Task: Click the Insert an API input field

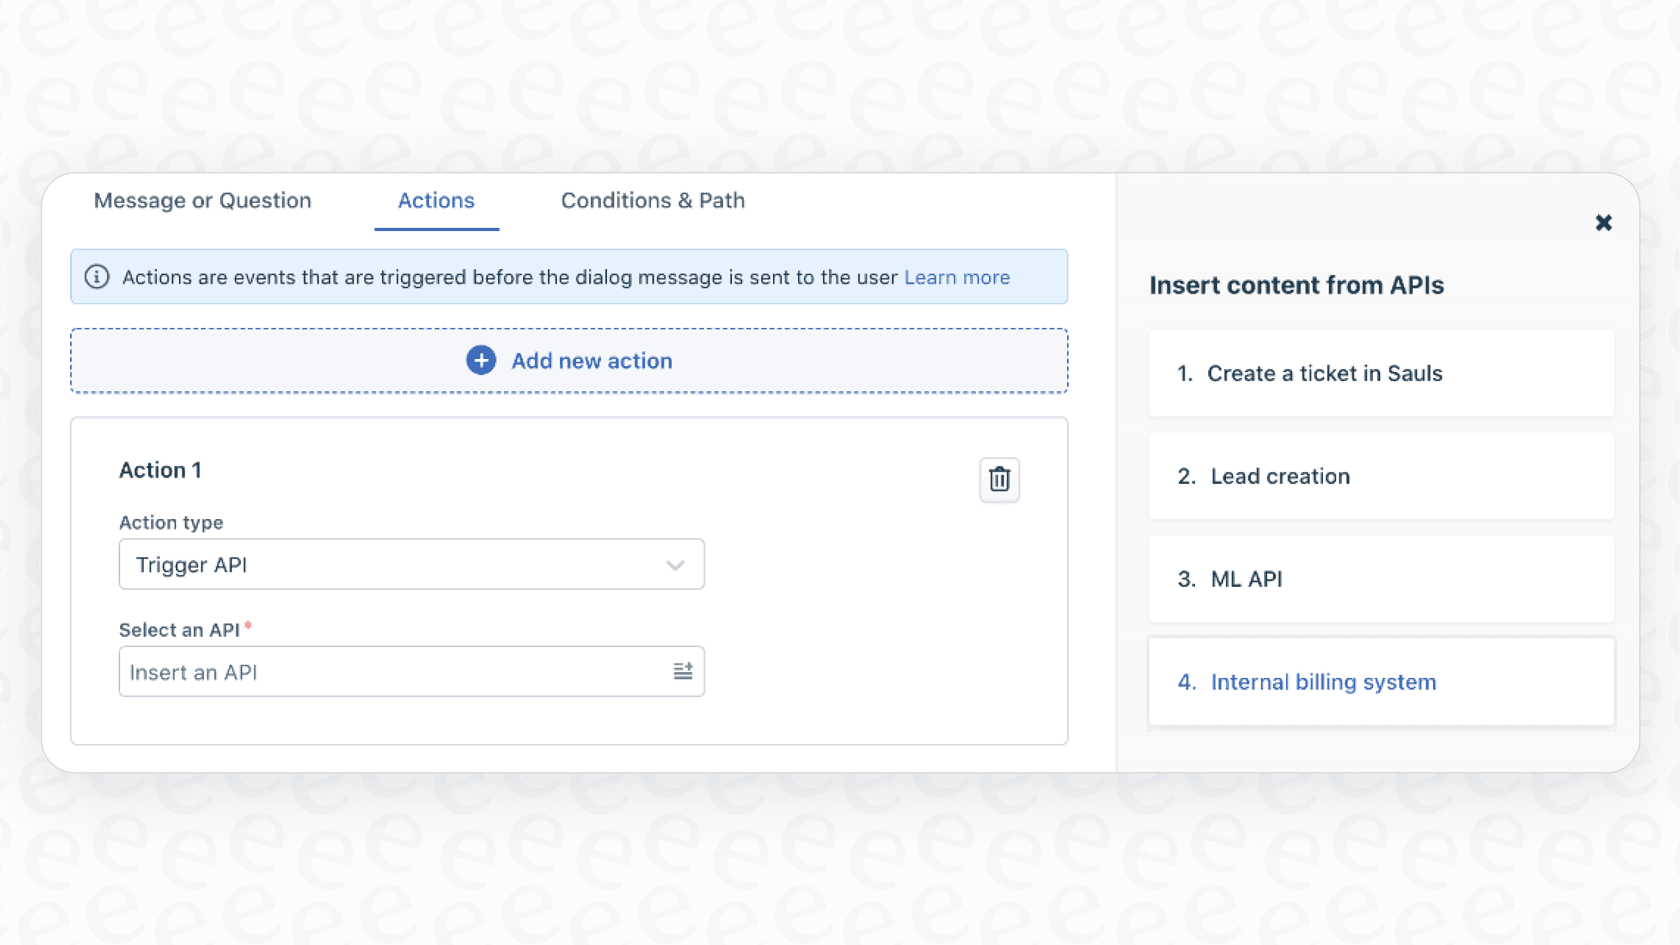Action: tap(400, 671)
